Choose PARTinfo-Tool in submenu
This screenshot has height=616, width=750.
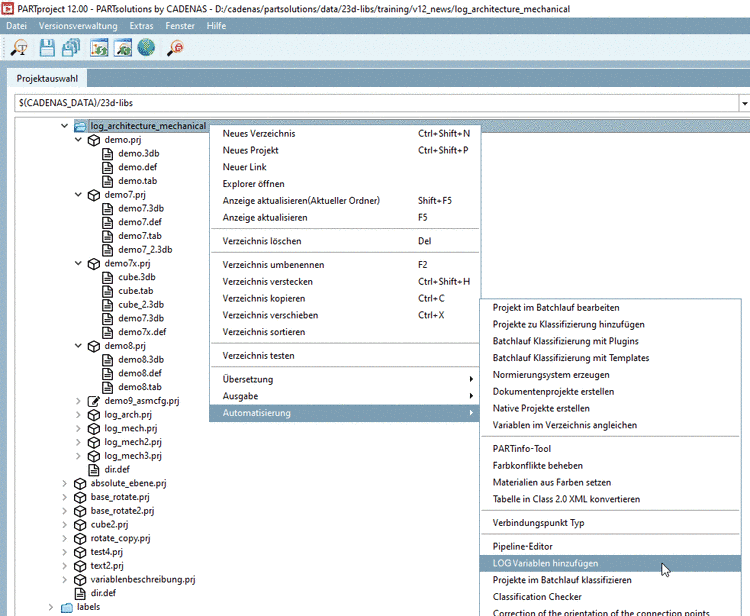pos(611,449)
